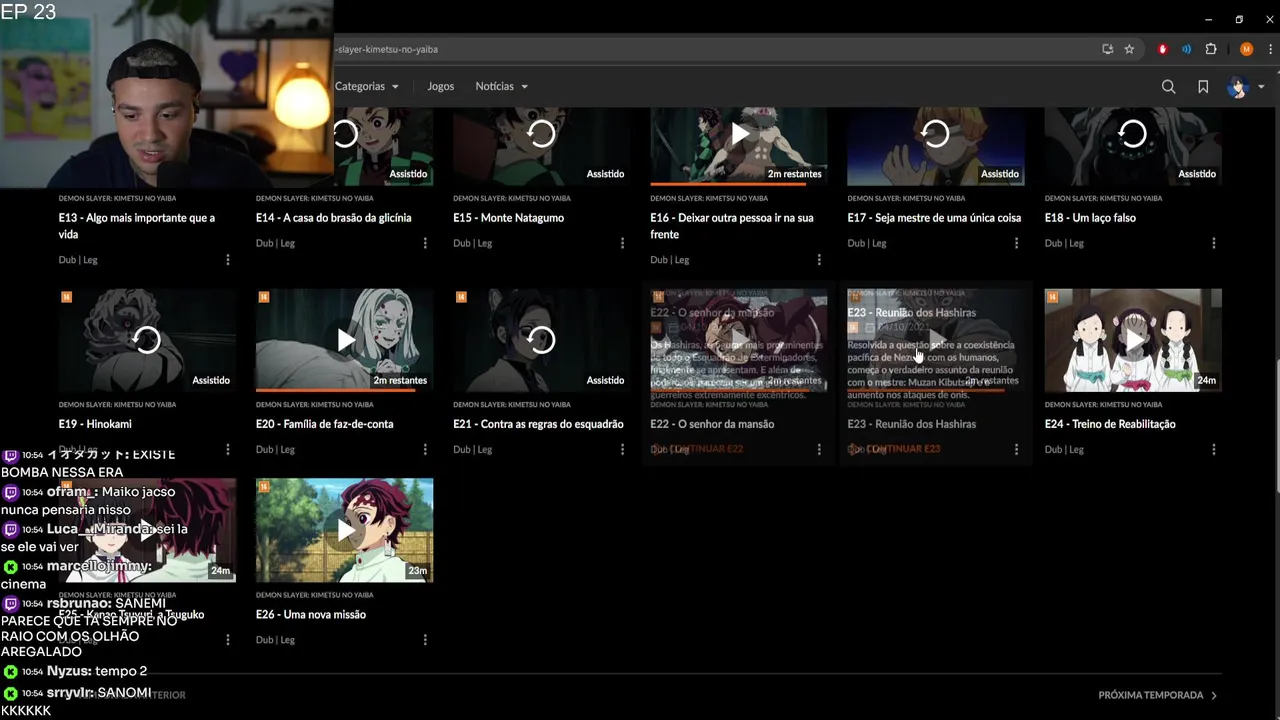
Task: Play E20 Família de faz-de-conta thumbnail play icon
Action: [x=345, y=340]
